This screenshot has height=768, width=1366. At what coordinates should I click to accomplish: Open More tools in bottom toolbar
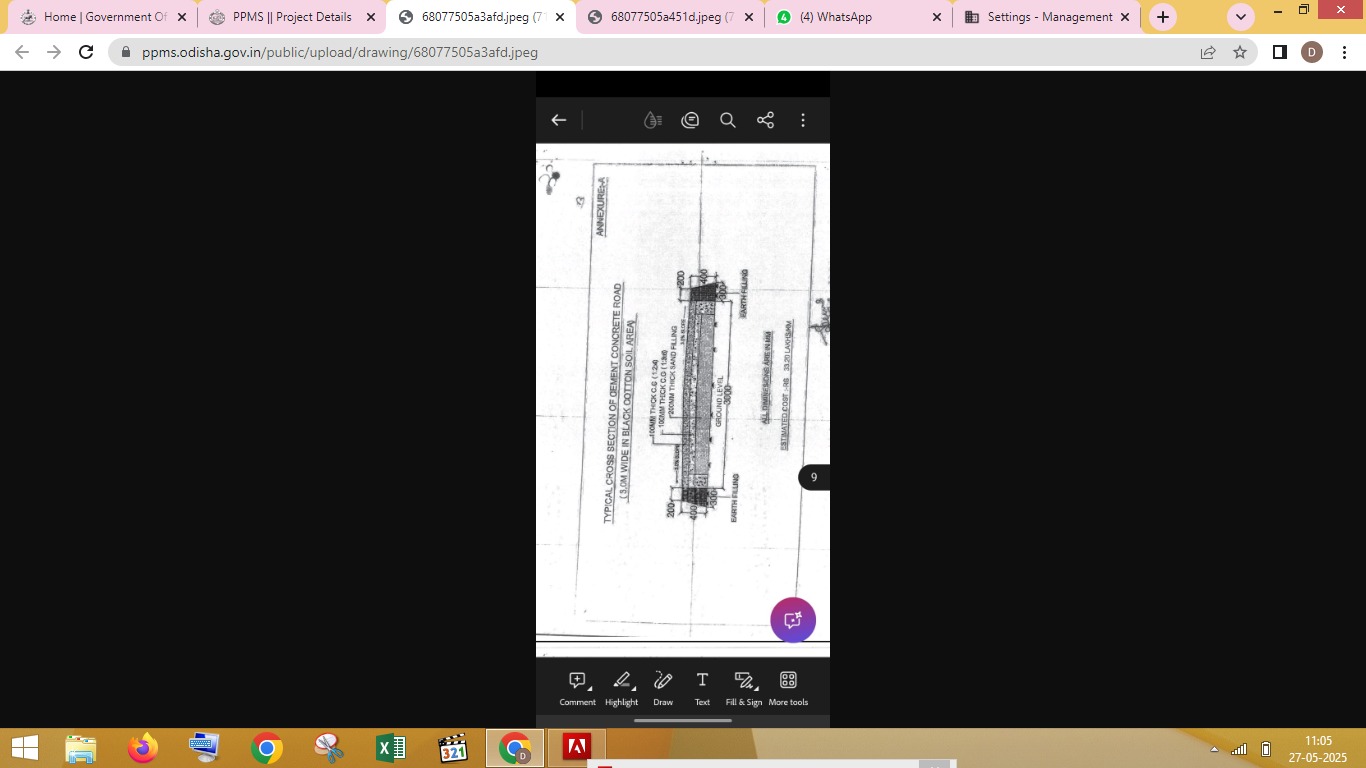pyautogui.click(x=788, y=687)
